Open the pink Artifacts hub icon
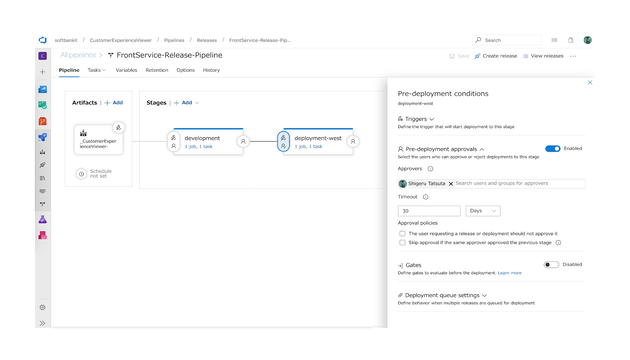Viewport: 630px width, 360px height. click(43, 235)
